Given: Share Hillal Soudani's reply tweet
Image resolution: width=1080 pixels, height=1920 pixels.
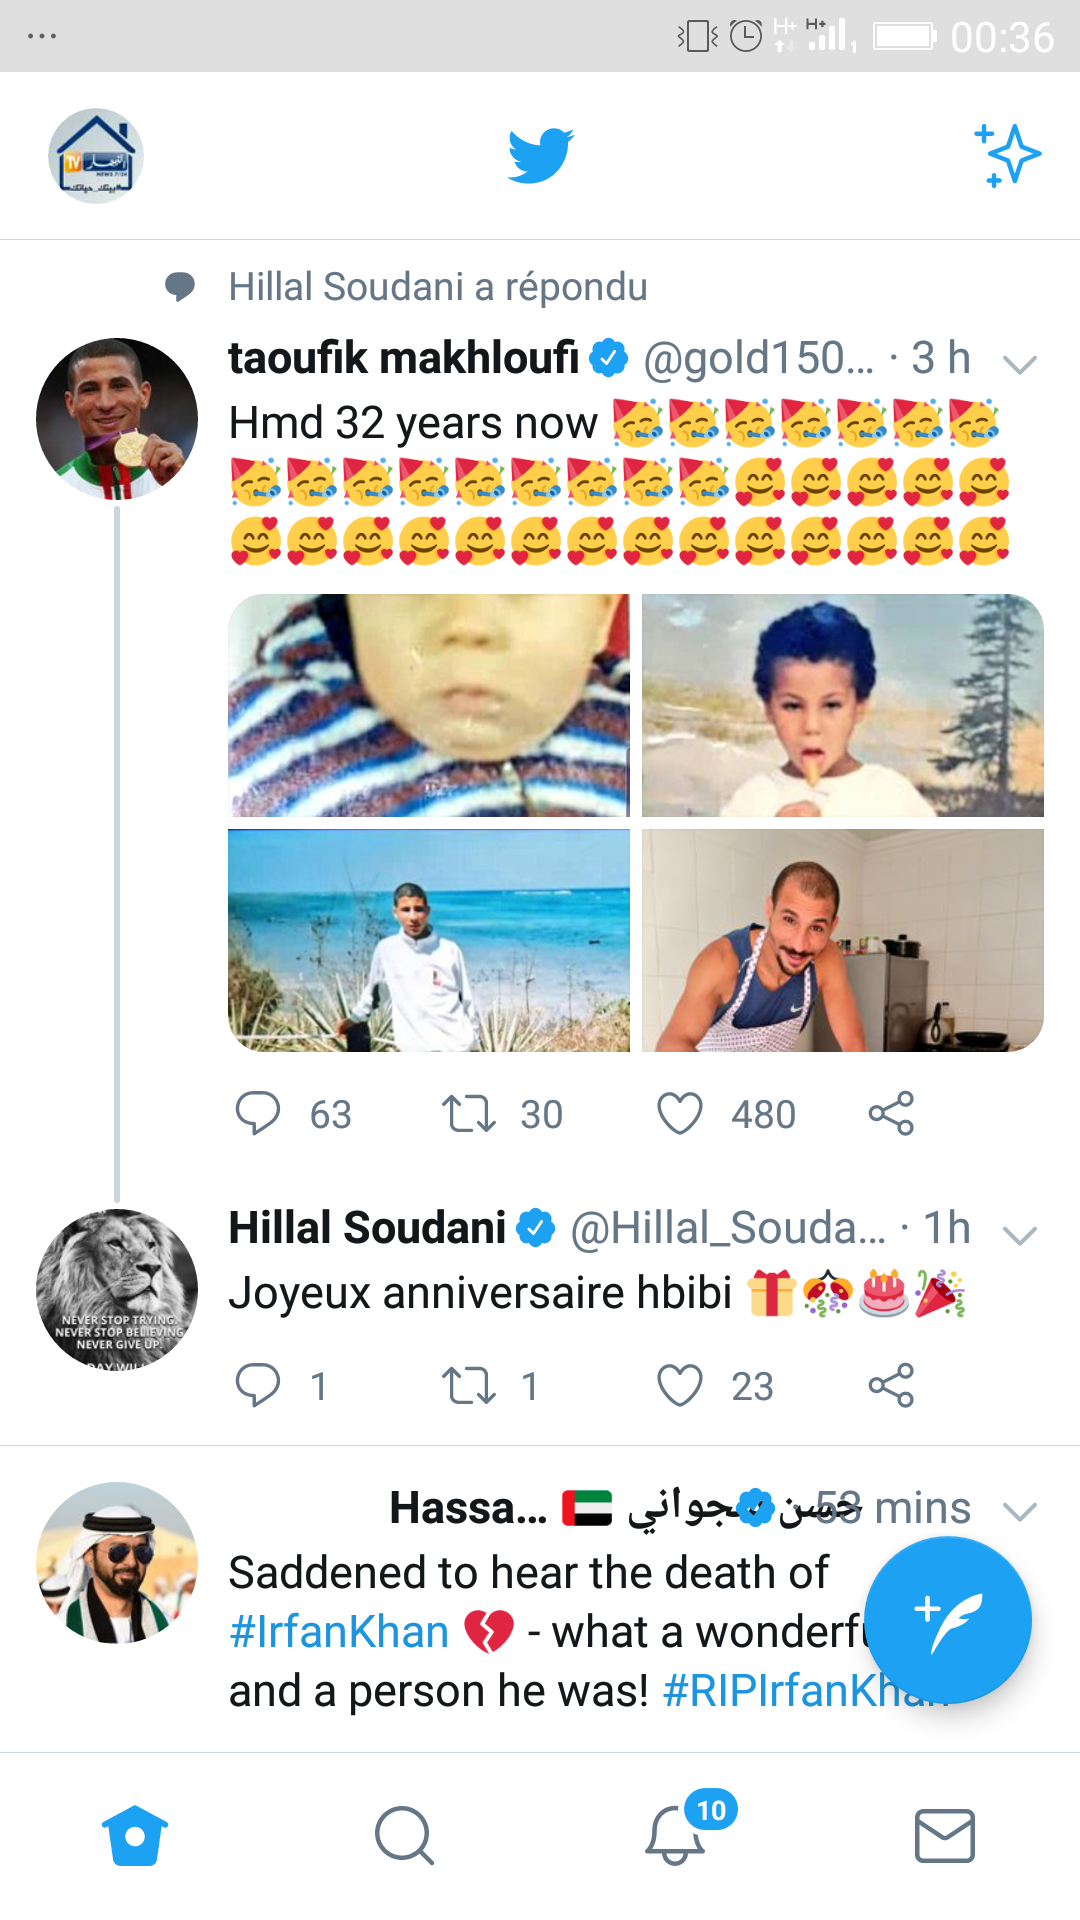Looking at the screenshot, I should [x=891, y=1385].
